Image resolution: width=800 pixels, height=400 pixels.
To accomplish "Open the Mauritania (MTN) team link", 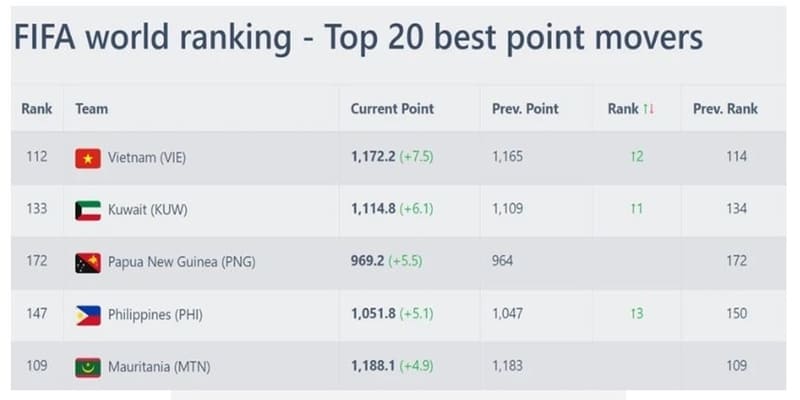I will pos(159,367).
